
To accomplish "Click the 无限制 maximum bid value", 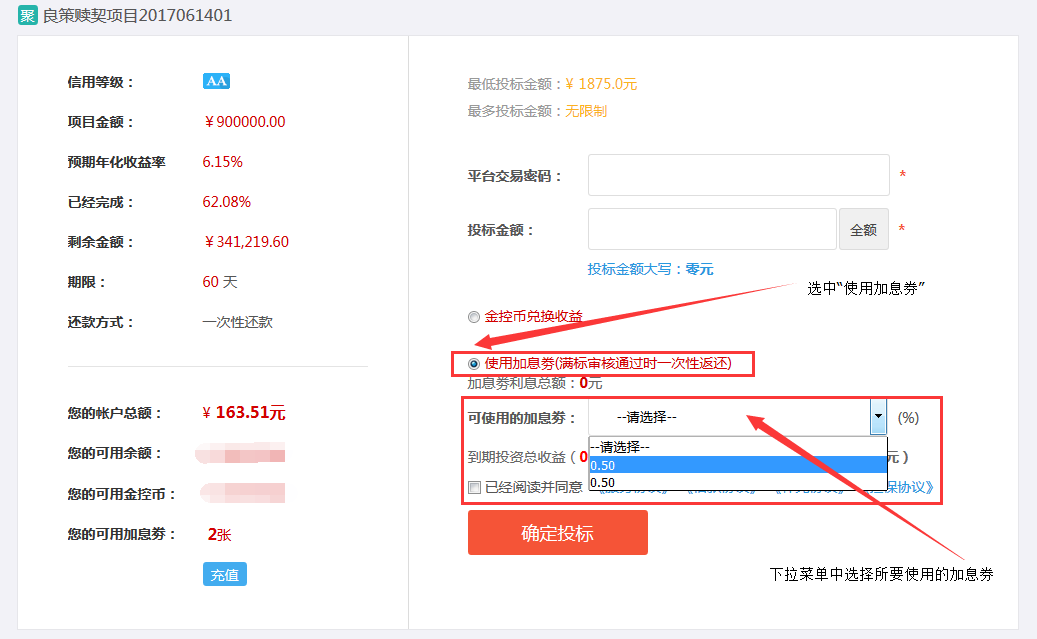I will [x=586, y=111].
